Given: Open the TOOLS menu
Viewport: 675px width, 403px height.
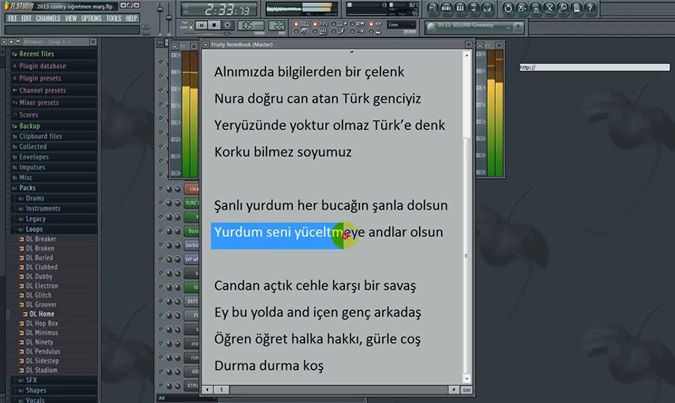Looking at the screenshot, I should (114, 18).
